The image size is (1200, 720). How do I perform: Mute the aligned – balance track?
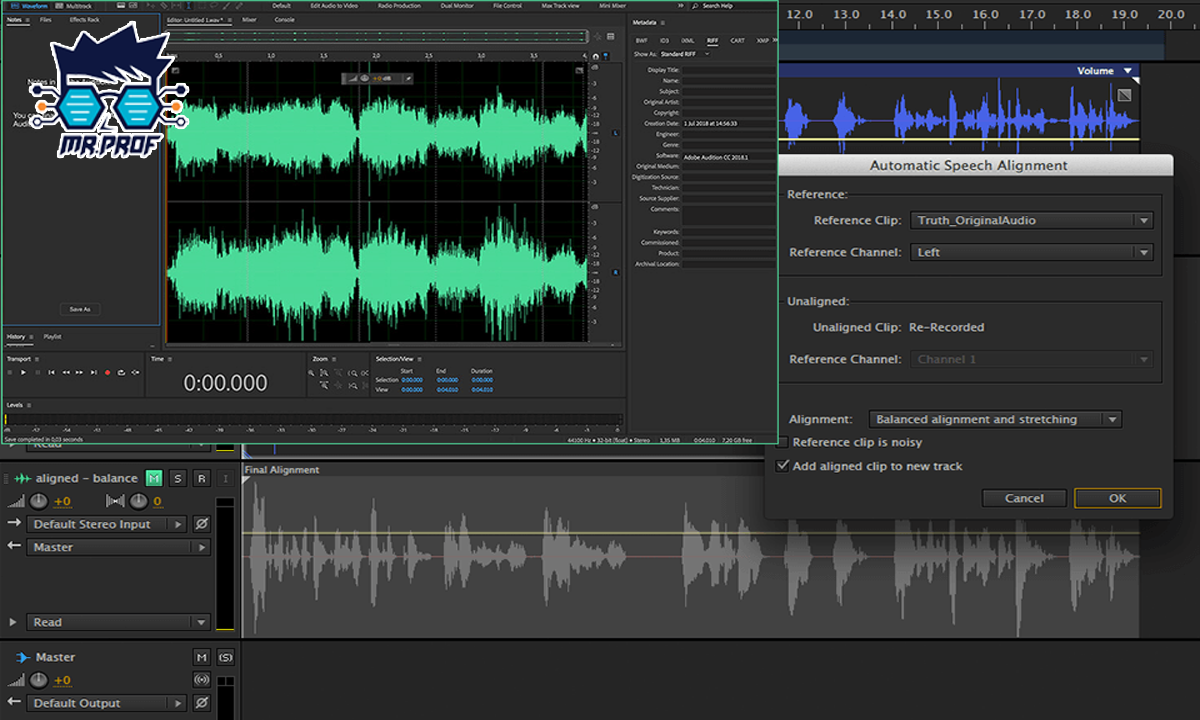pyautogui.click(x=154, y=478)
